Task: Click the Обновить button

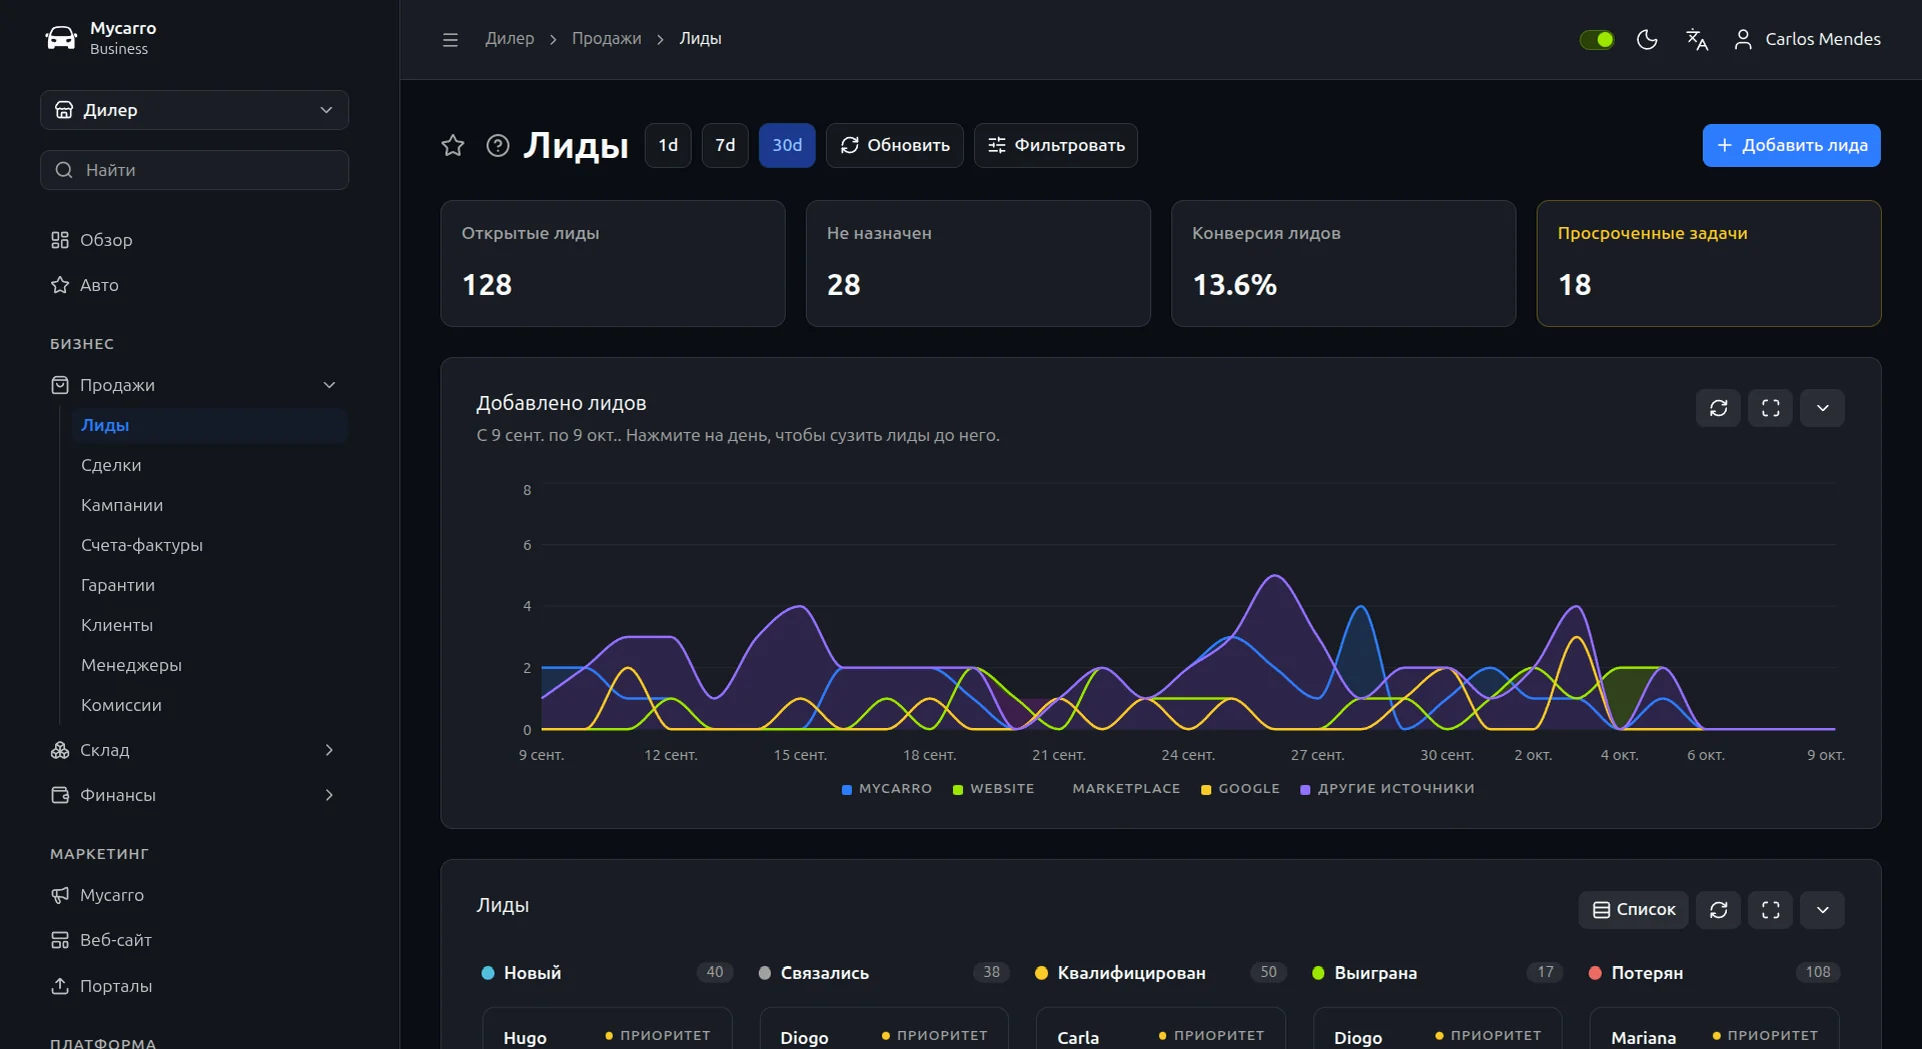Action: click(x=895, y=145)
